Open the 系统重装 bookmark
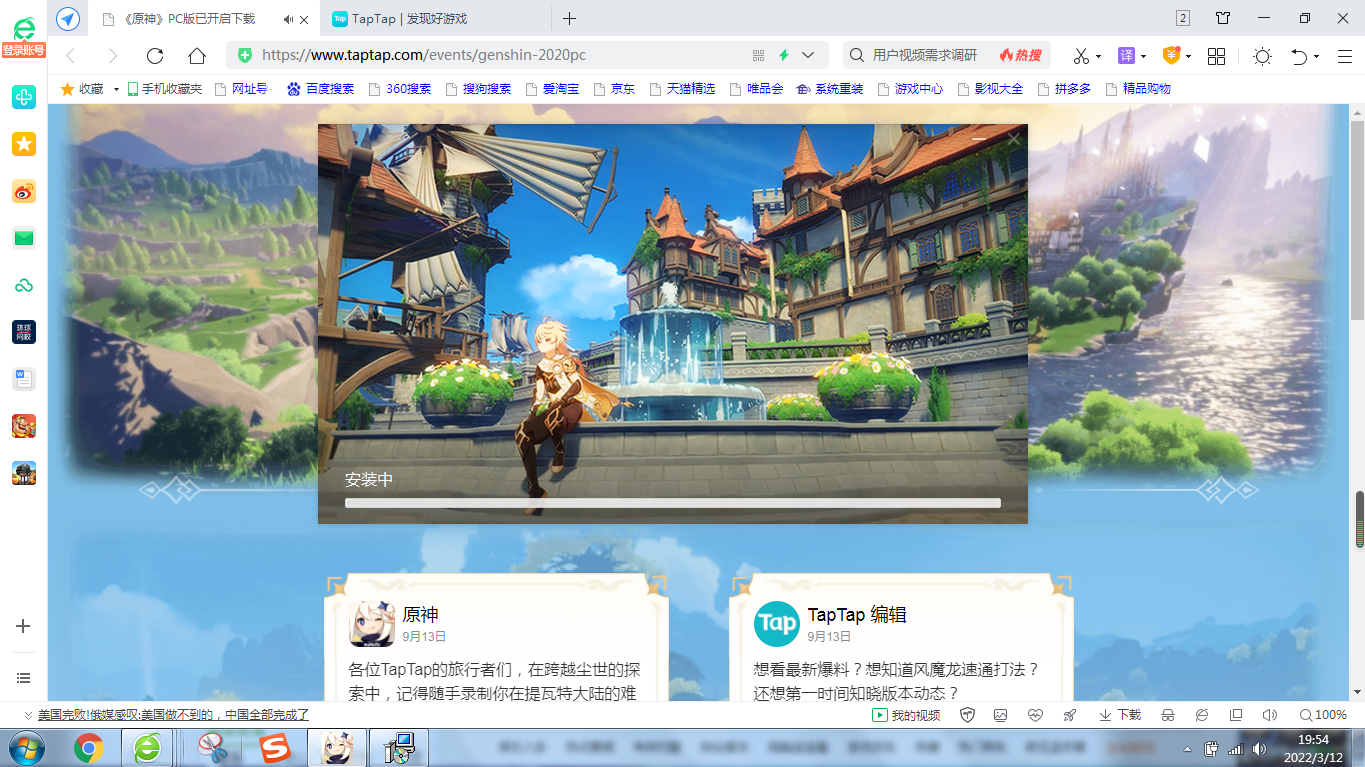The height and width of the screenshot is (767, 1365). 830,89
